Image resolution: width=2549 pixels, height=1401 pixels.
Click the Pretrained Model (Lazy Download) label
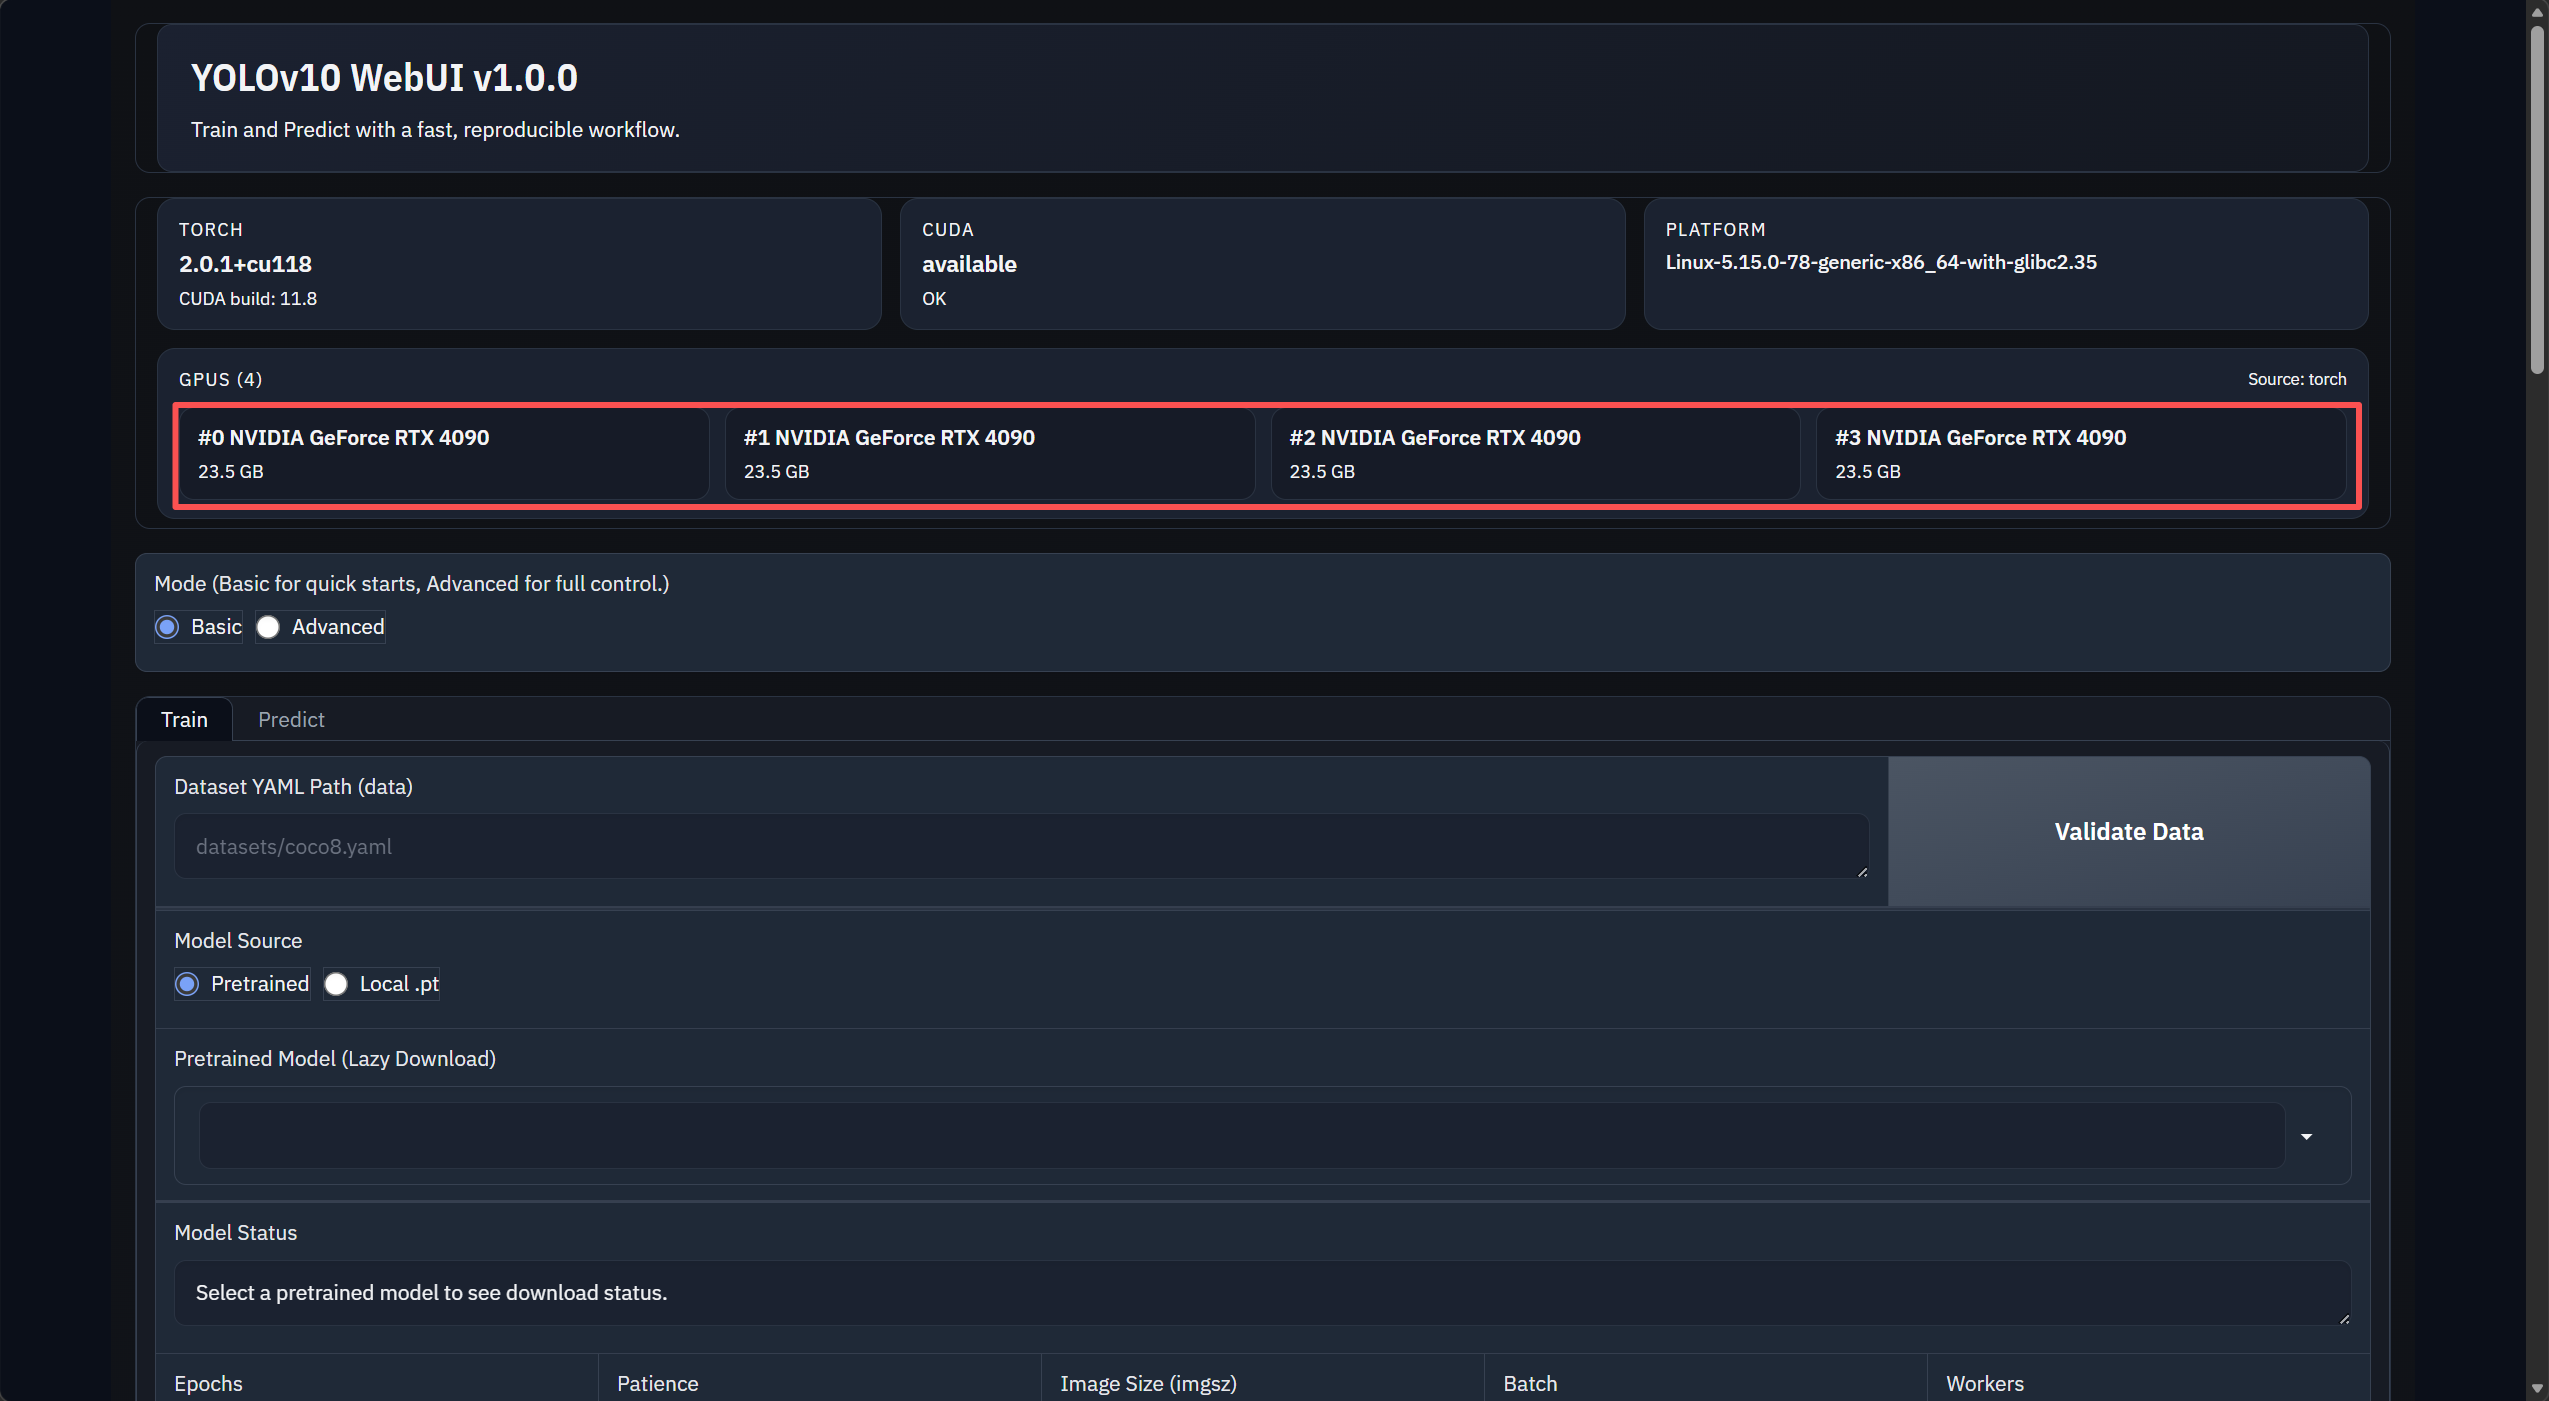tap(335, 1059)
